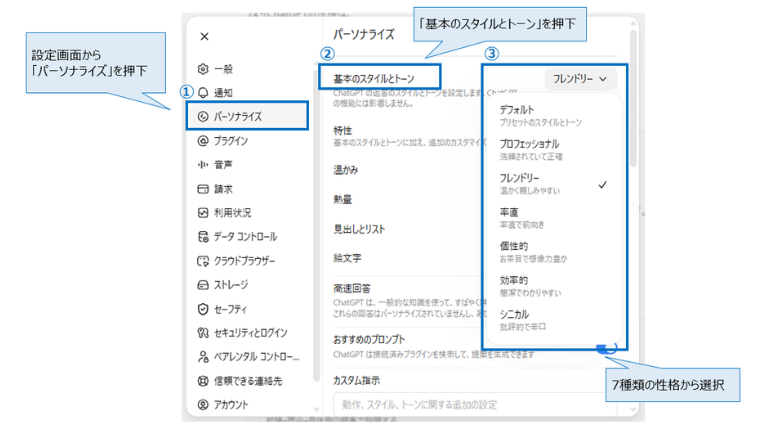This screenshot has width=760, height=428.
Task: Click the settings panel vertical scrollbar
Action: point(633,99)
